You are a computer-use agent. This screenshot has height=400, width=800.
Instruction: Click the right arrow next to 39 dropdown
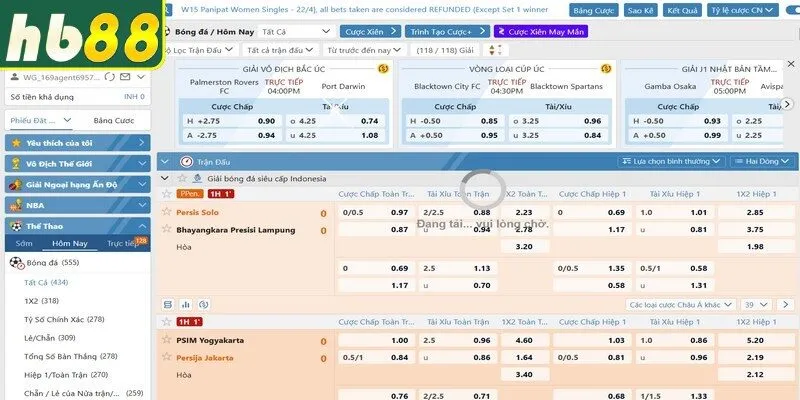pyautogui.click(x=786, y=305)
